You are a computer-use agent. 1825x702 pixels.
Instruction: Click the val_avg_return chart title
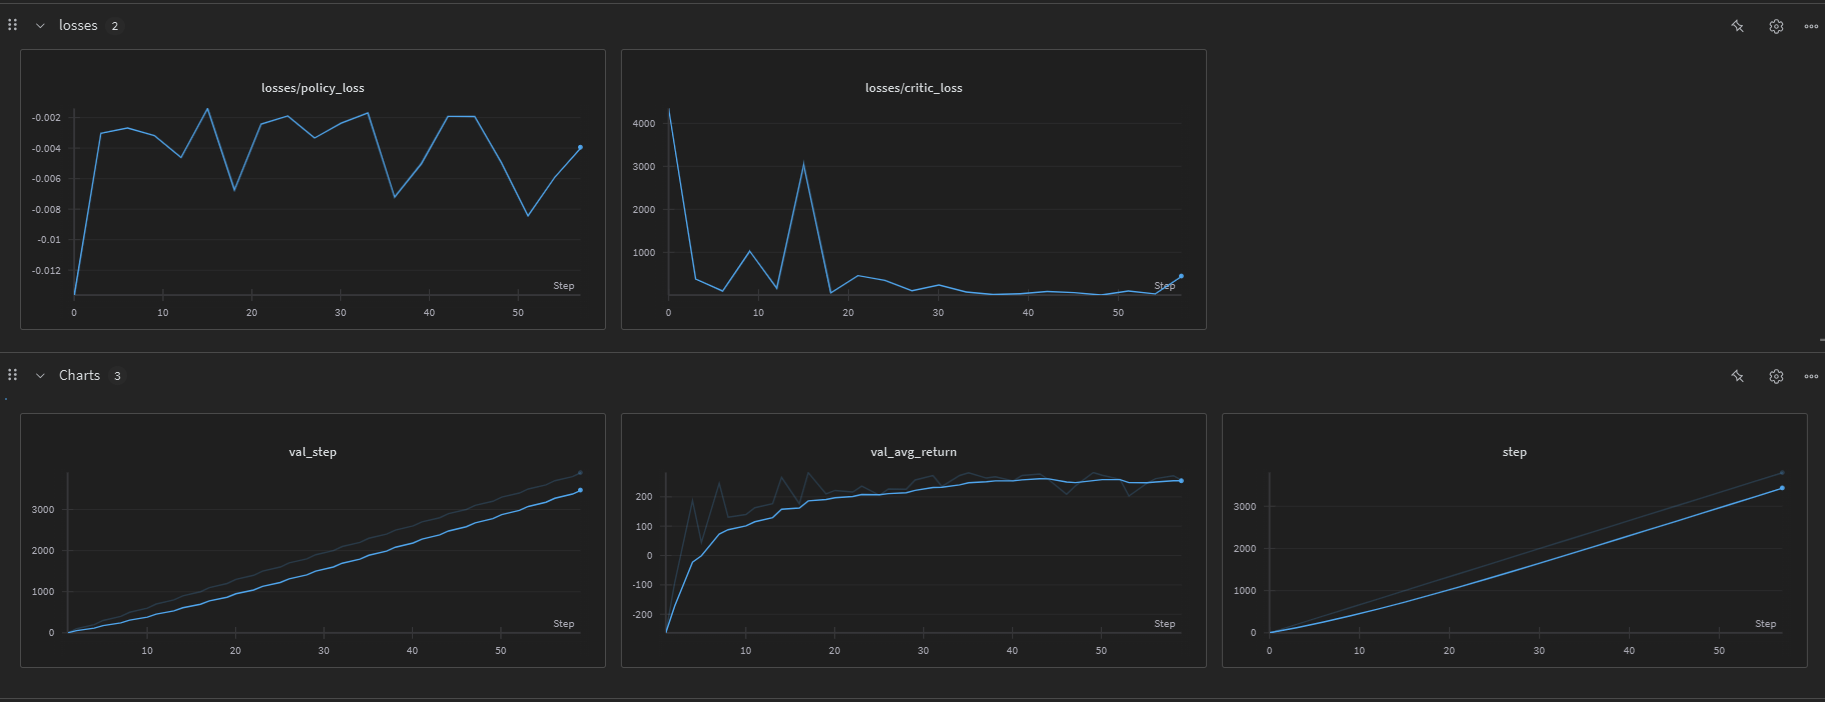(914, 452)
